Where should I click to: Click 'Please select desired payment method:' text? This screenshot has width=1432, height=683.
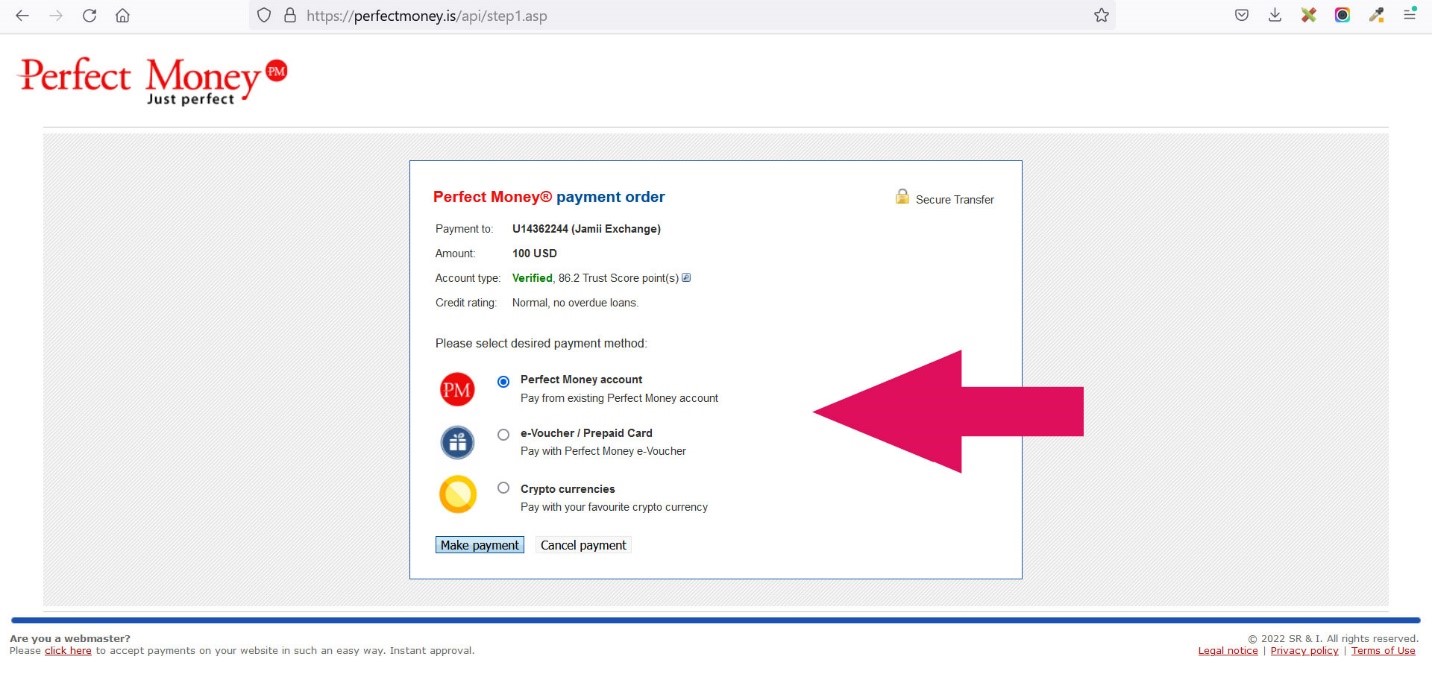tap(541, 343)
